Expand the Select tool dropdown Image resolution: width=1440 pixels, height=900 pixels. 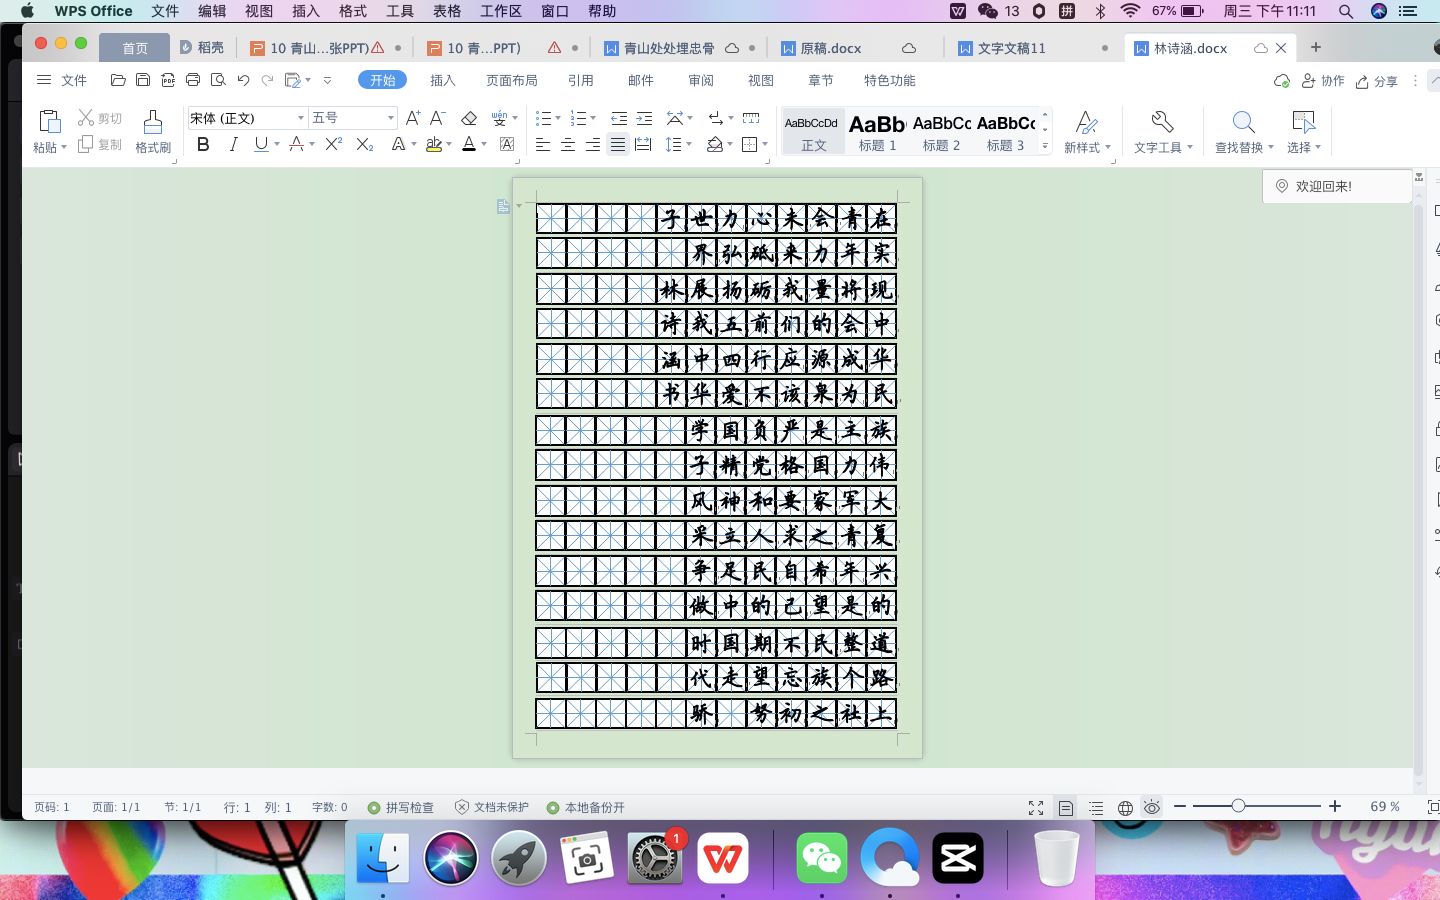(1318, 147)
